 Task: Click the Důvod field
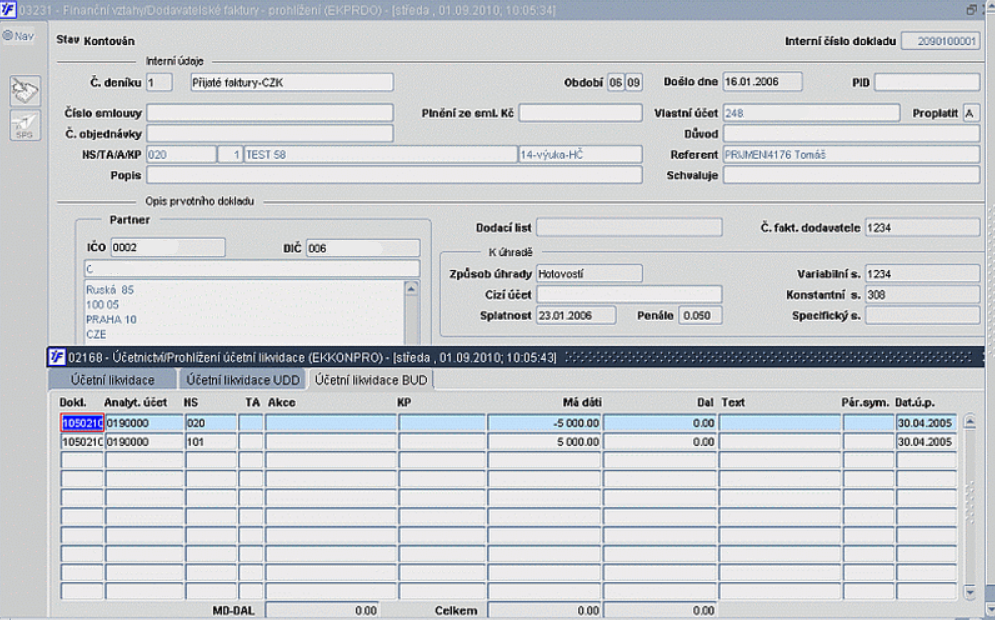pos(851,134)
